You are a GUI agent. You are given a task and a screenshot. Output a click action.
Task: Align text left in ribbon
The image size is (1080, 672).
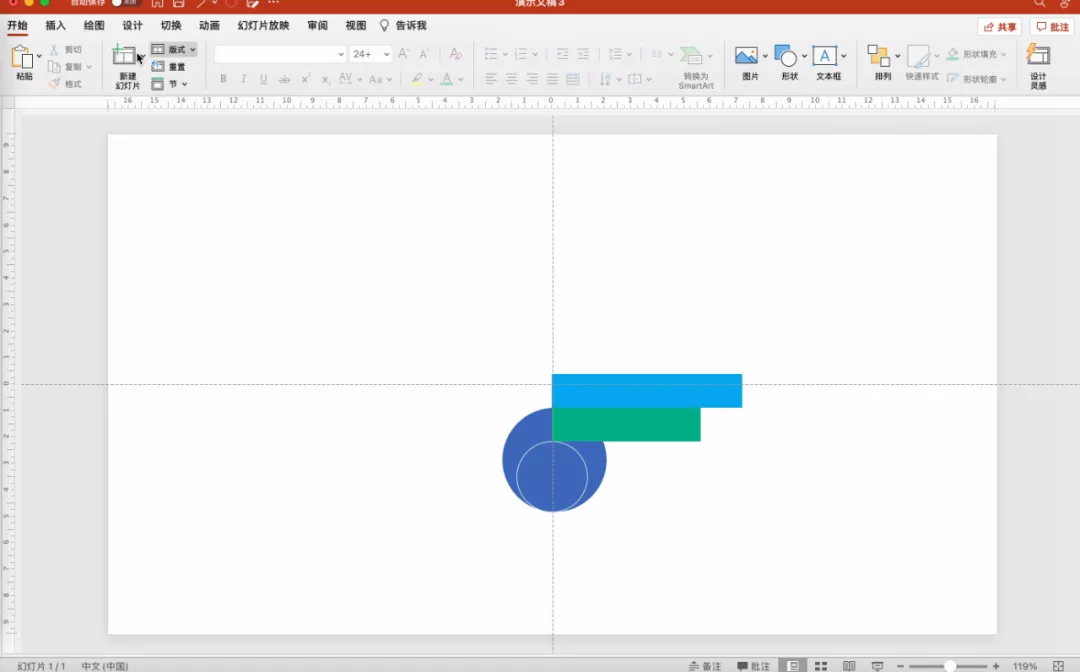pos(490,79)
